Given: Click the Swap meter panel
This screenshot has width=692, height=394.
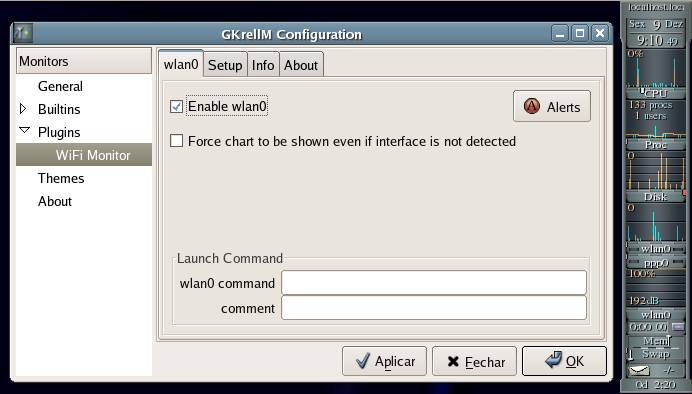Looking at the screenshot, I should tap(655, 354).
